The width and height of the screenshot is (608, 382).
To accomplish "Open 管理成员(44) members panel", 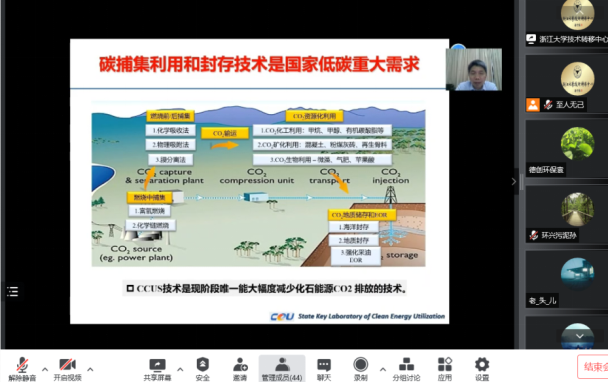I will click(x=282, y=368).
